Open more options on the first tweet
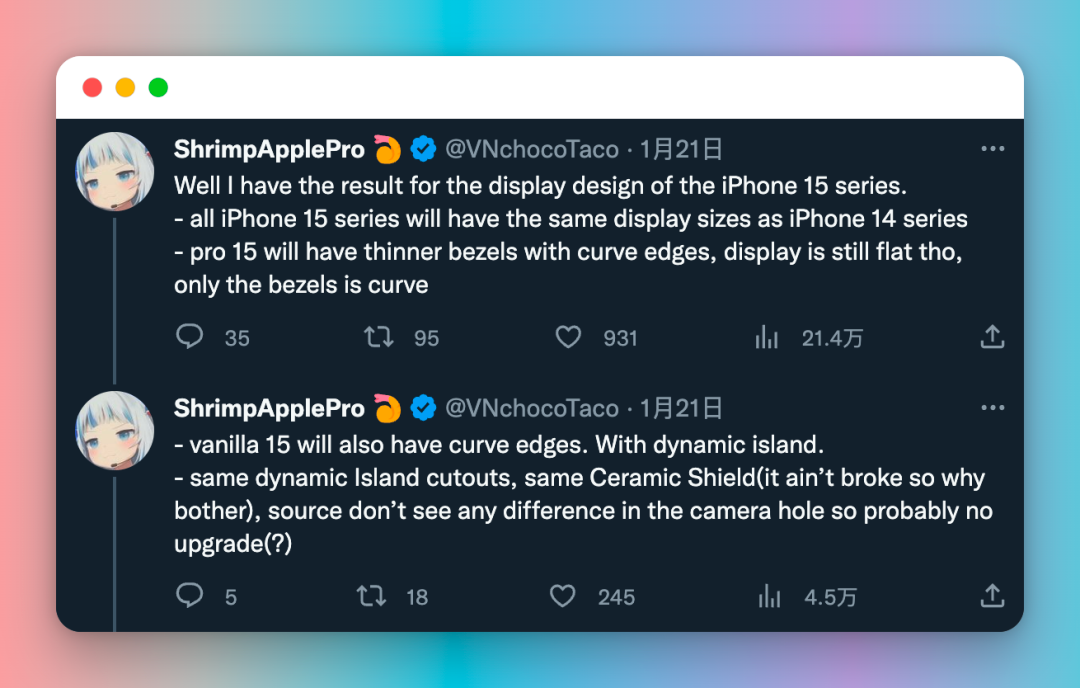The height and width of the screenshot is (688, 1080). pos(992,150)
